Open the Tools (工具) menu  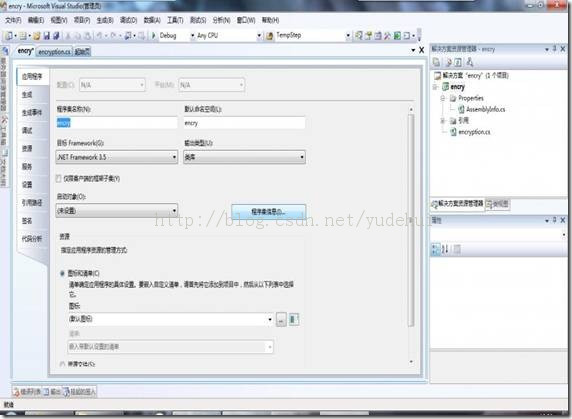(x=175, y=20)
